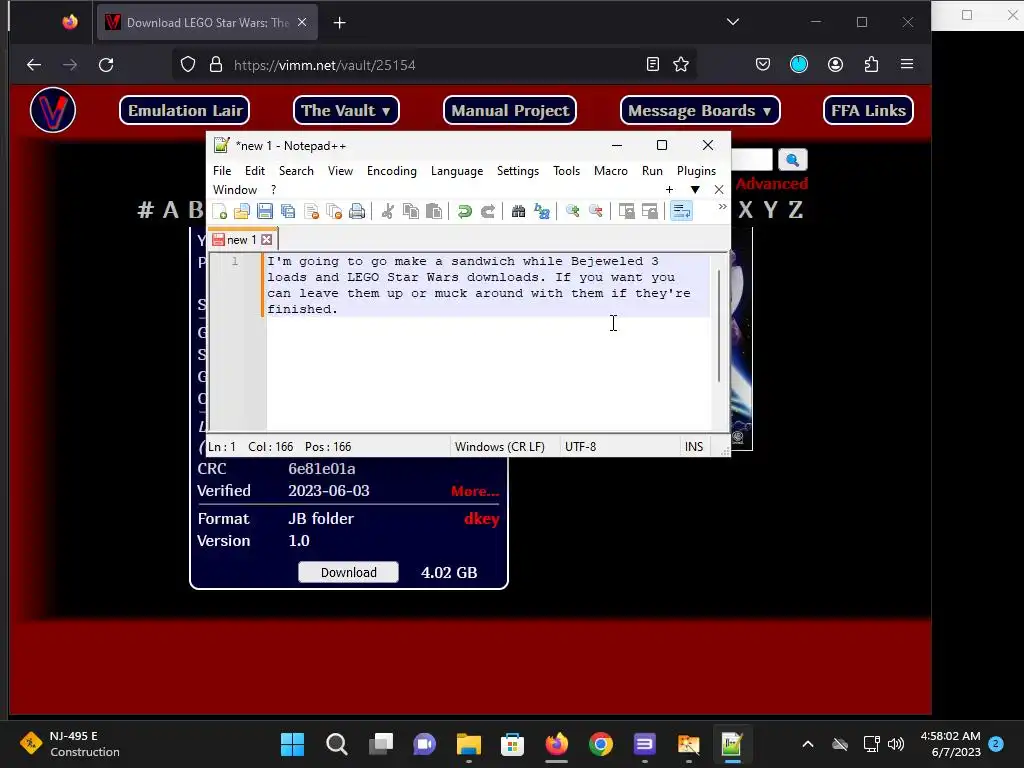1024x768 pixels.
Task: Open the Encoding menu
Action: click(392, 171)
